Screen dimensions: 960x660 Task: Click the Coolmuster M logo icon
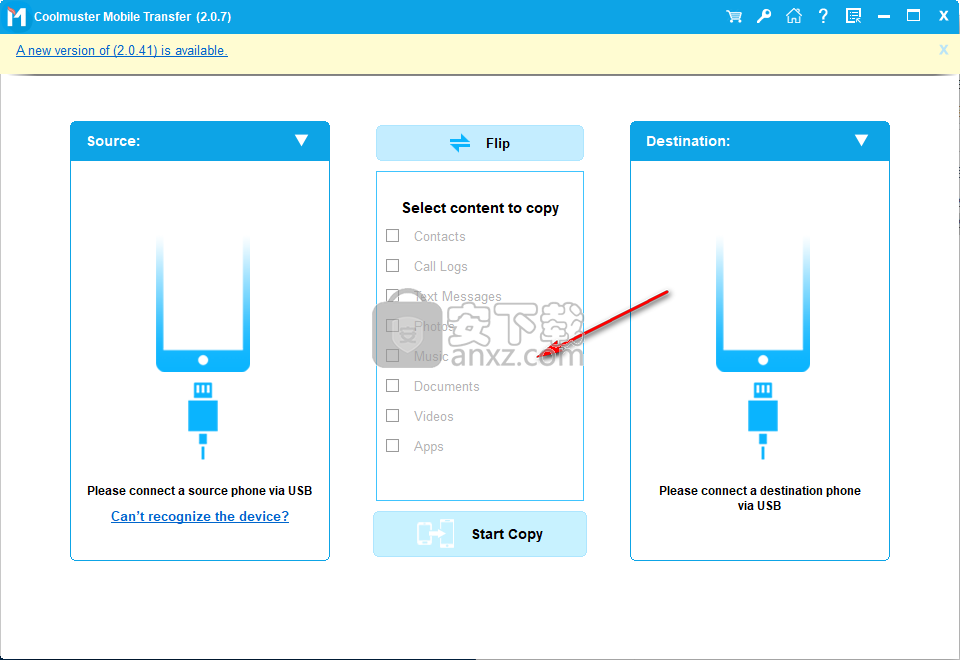[17, 17]
